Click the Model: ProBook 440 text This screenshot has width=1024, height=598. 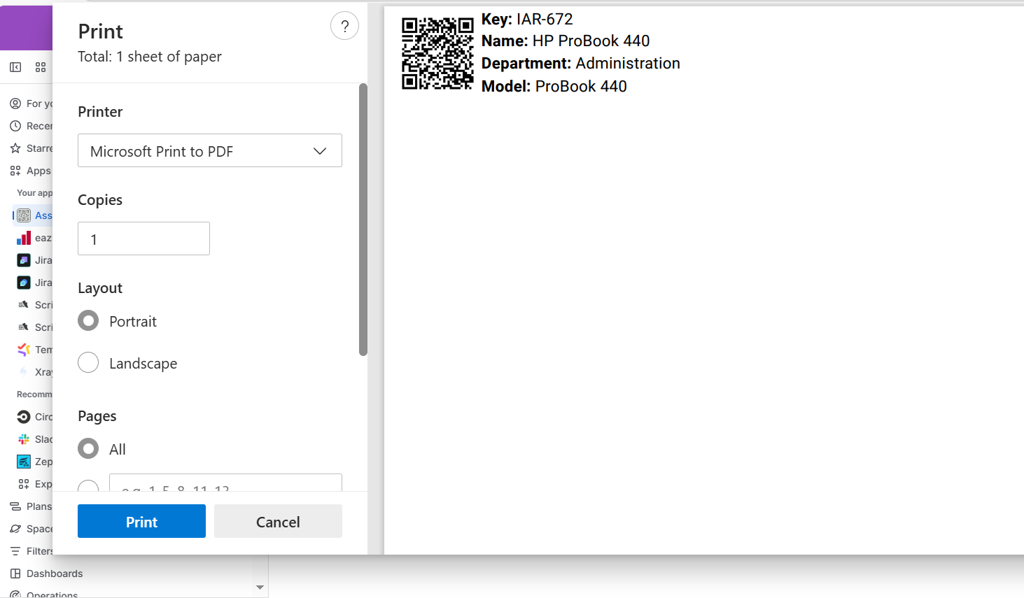click(x=554, y=86)
